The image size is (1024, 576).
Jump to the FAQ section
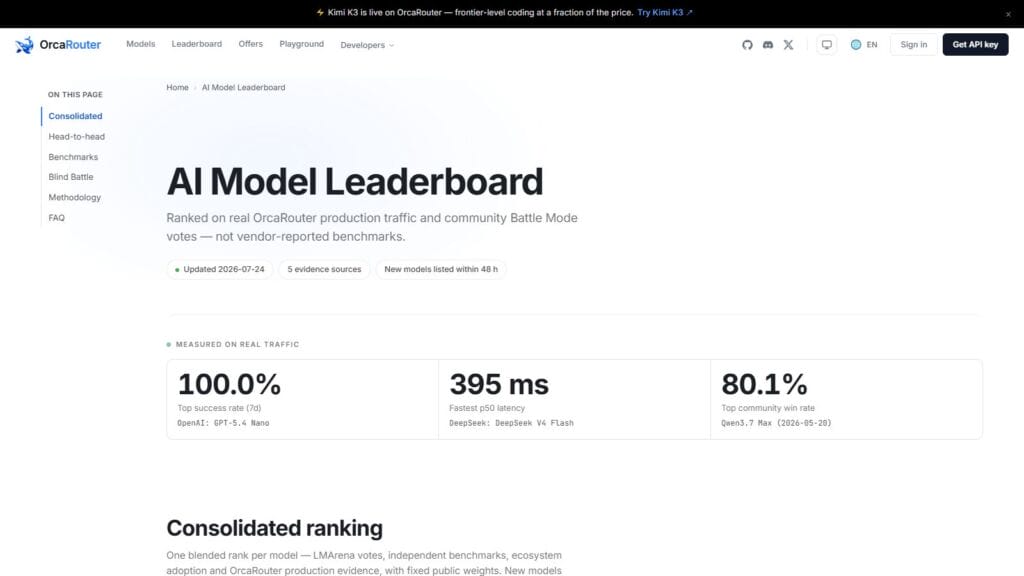56,217
